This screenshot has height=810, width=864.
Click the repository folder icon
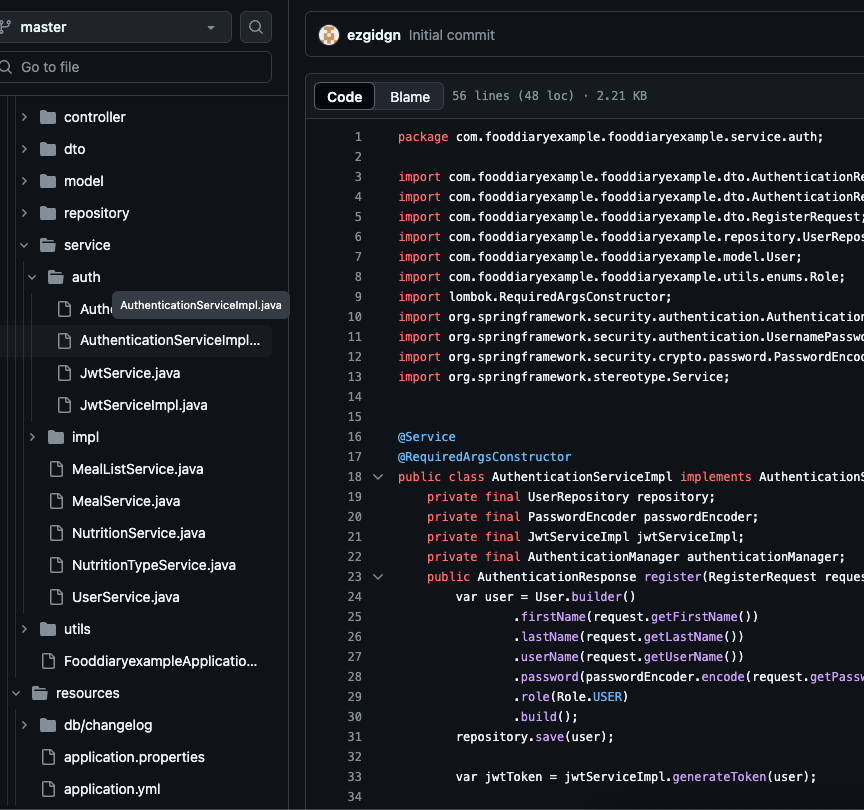pyautogui.click(x=48, y=213)
